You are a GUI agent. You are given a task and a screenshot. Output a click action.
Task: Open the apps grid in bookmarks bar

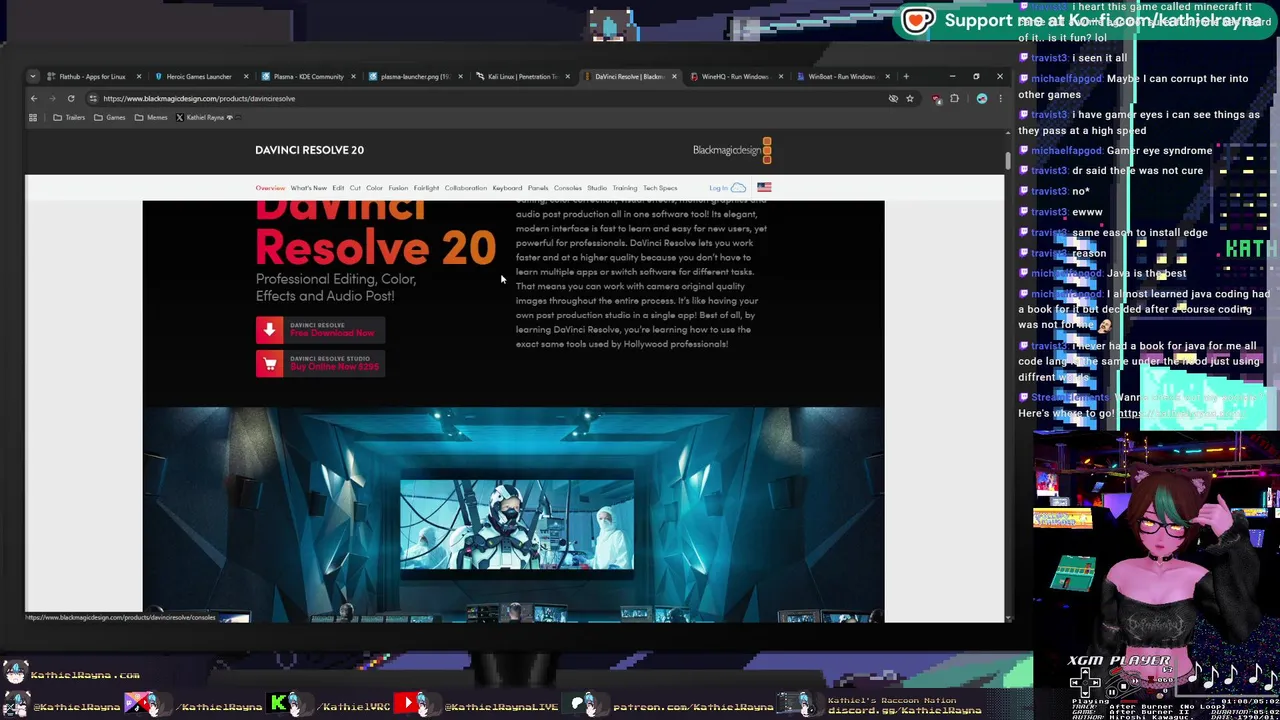[x=33, y=117]
